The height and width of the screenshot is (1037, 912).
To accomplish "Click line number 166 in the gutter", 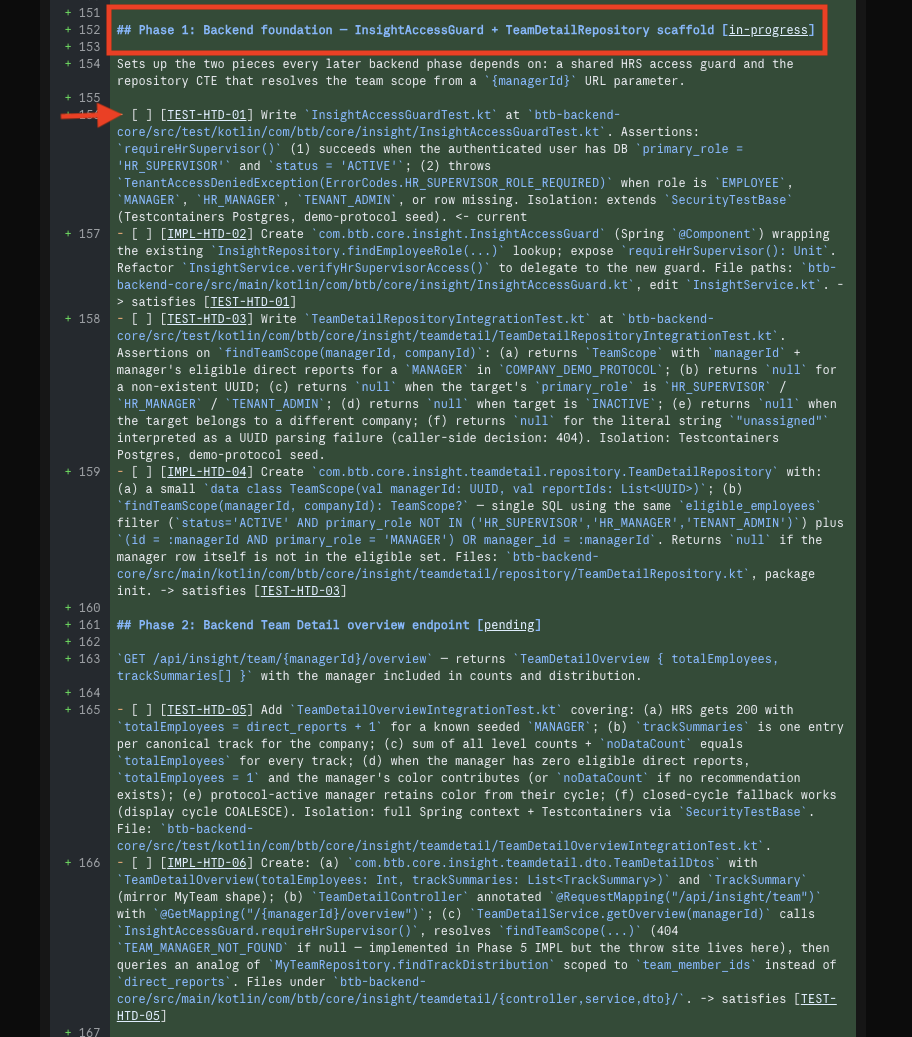I will pyautogui.click(x=89, y=863).
